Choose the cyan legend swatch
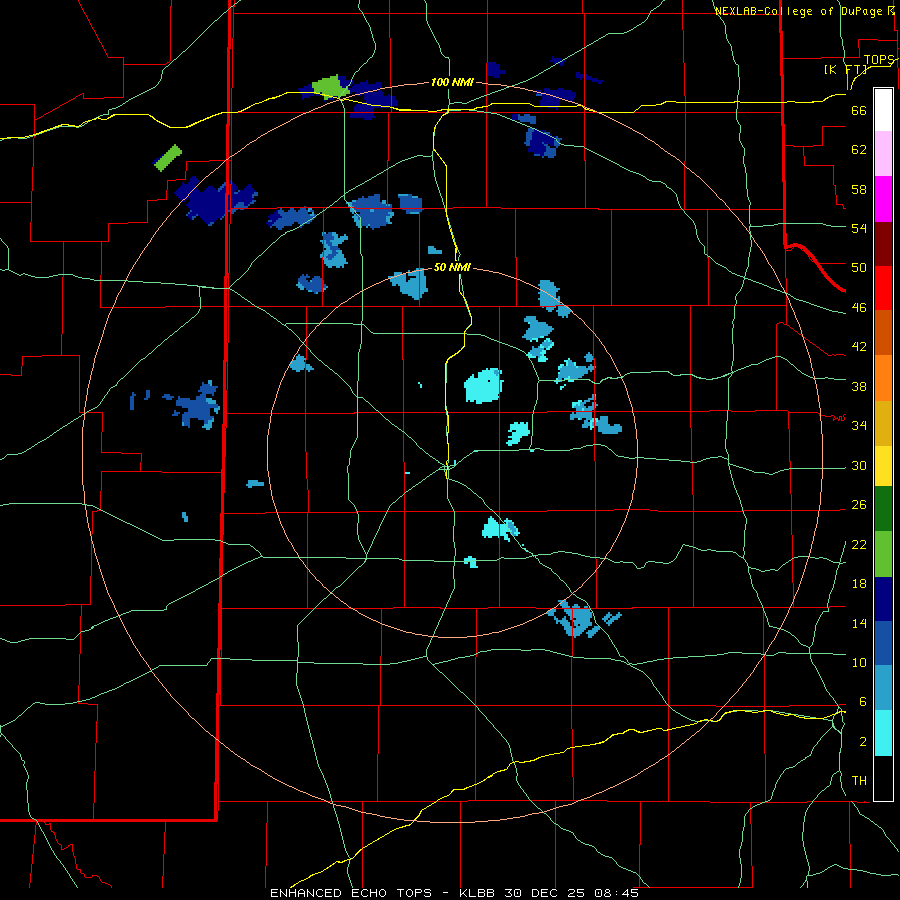900x900 pixels. pyautogui.click(x=883, y=733)
